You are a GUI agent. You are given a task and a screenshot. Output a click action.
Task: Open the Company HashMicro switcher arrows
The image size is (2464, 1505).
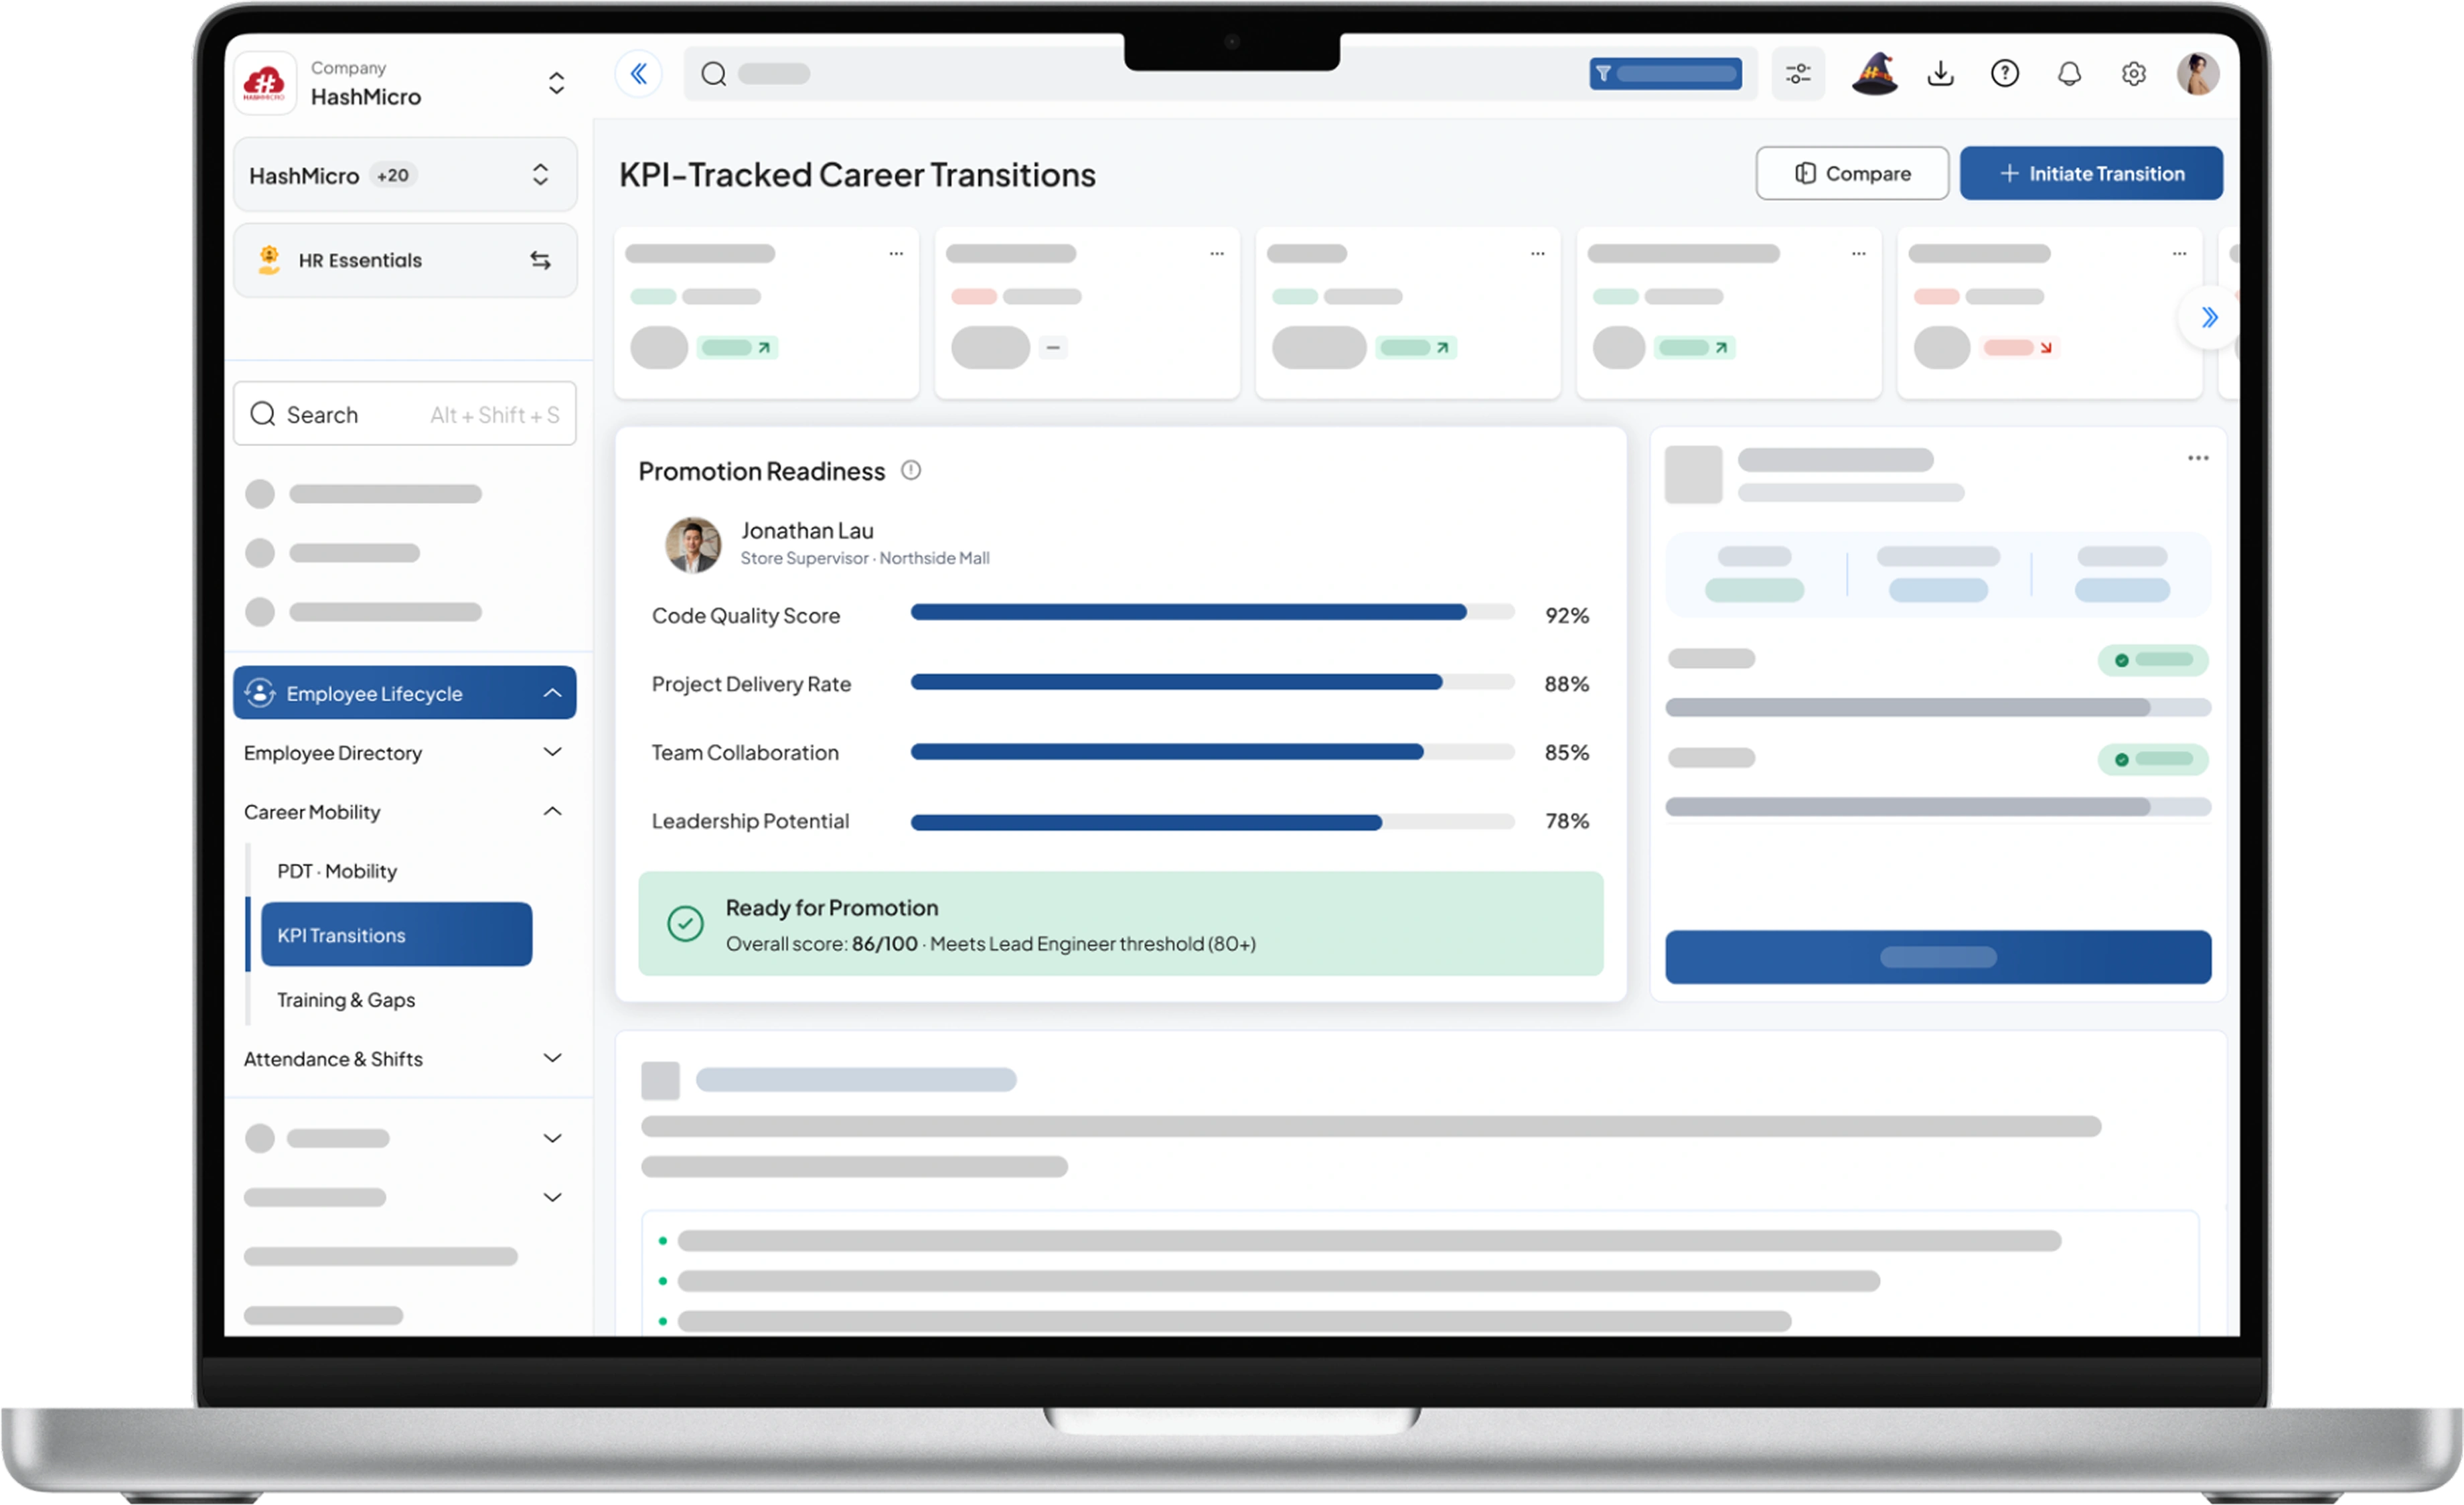[x=556, y=83]
